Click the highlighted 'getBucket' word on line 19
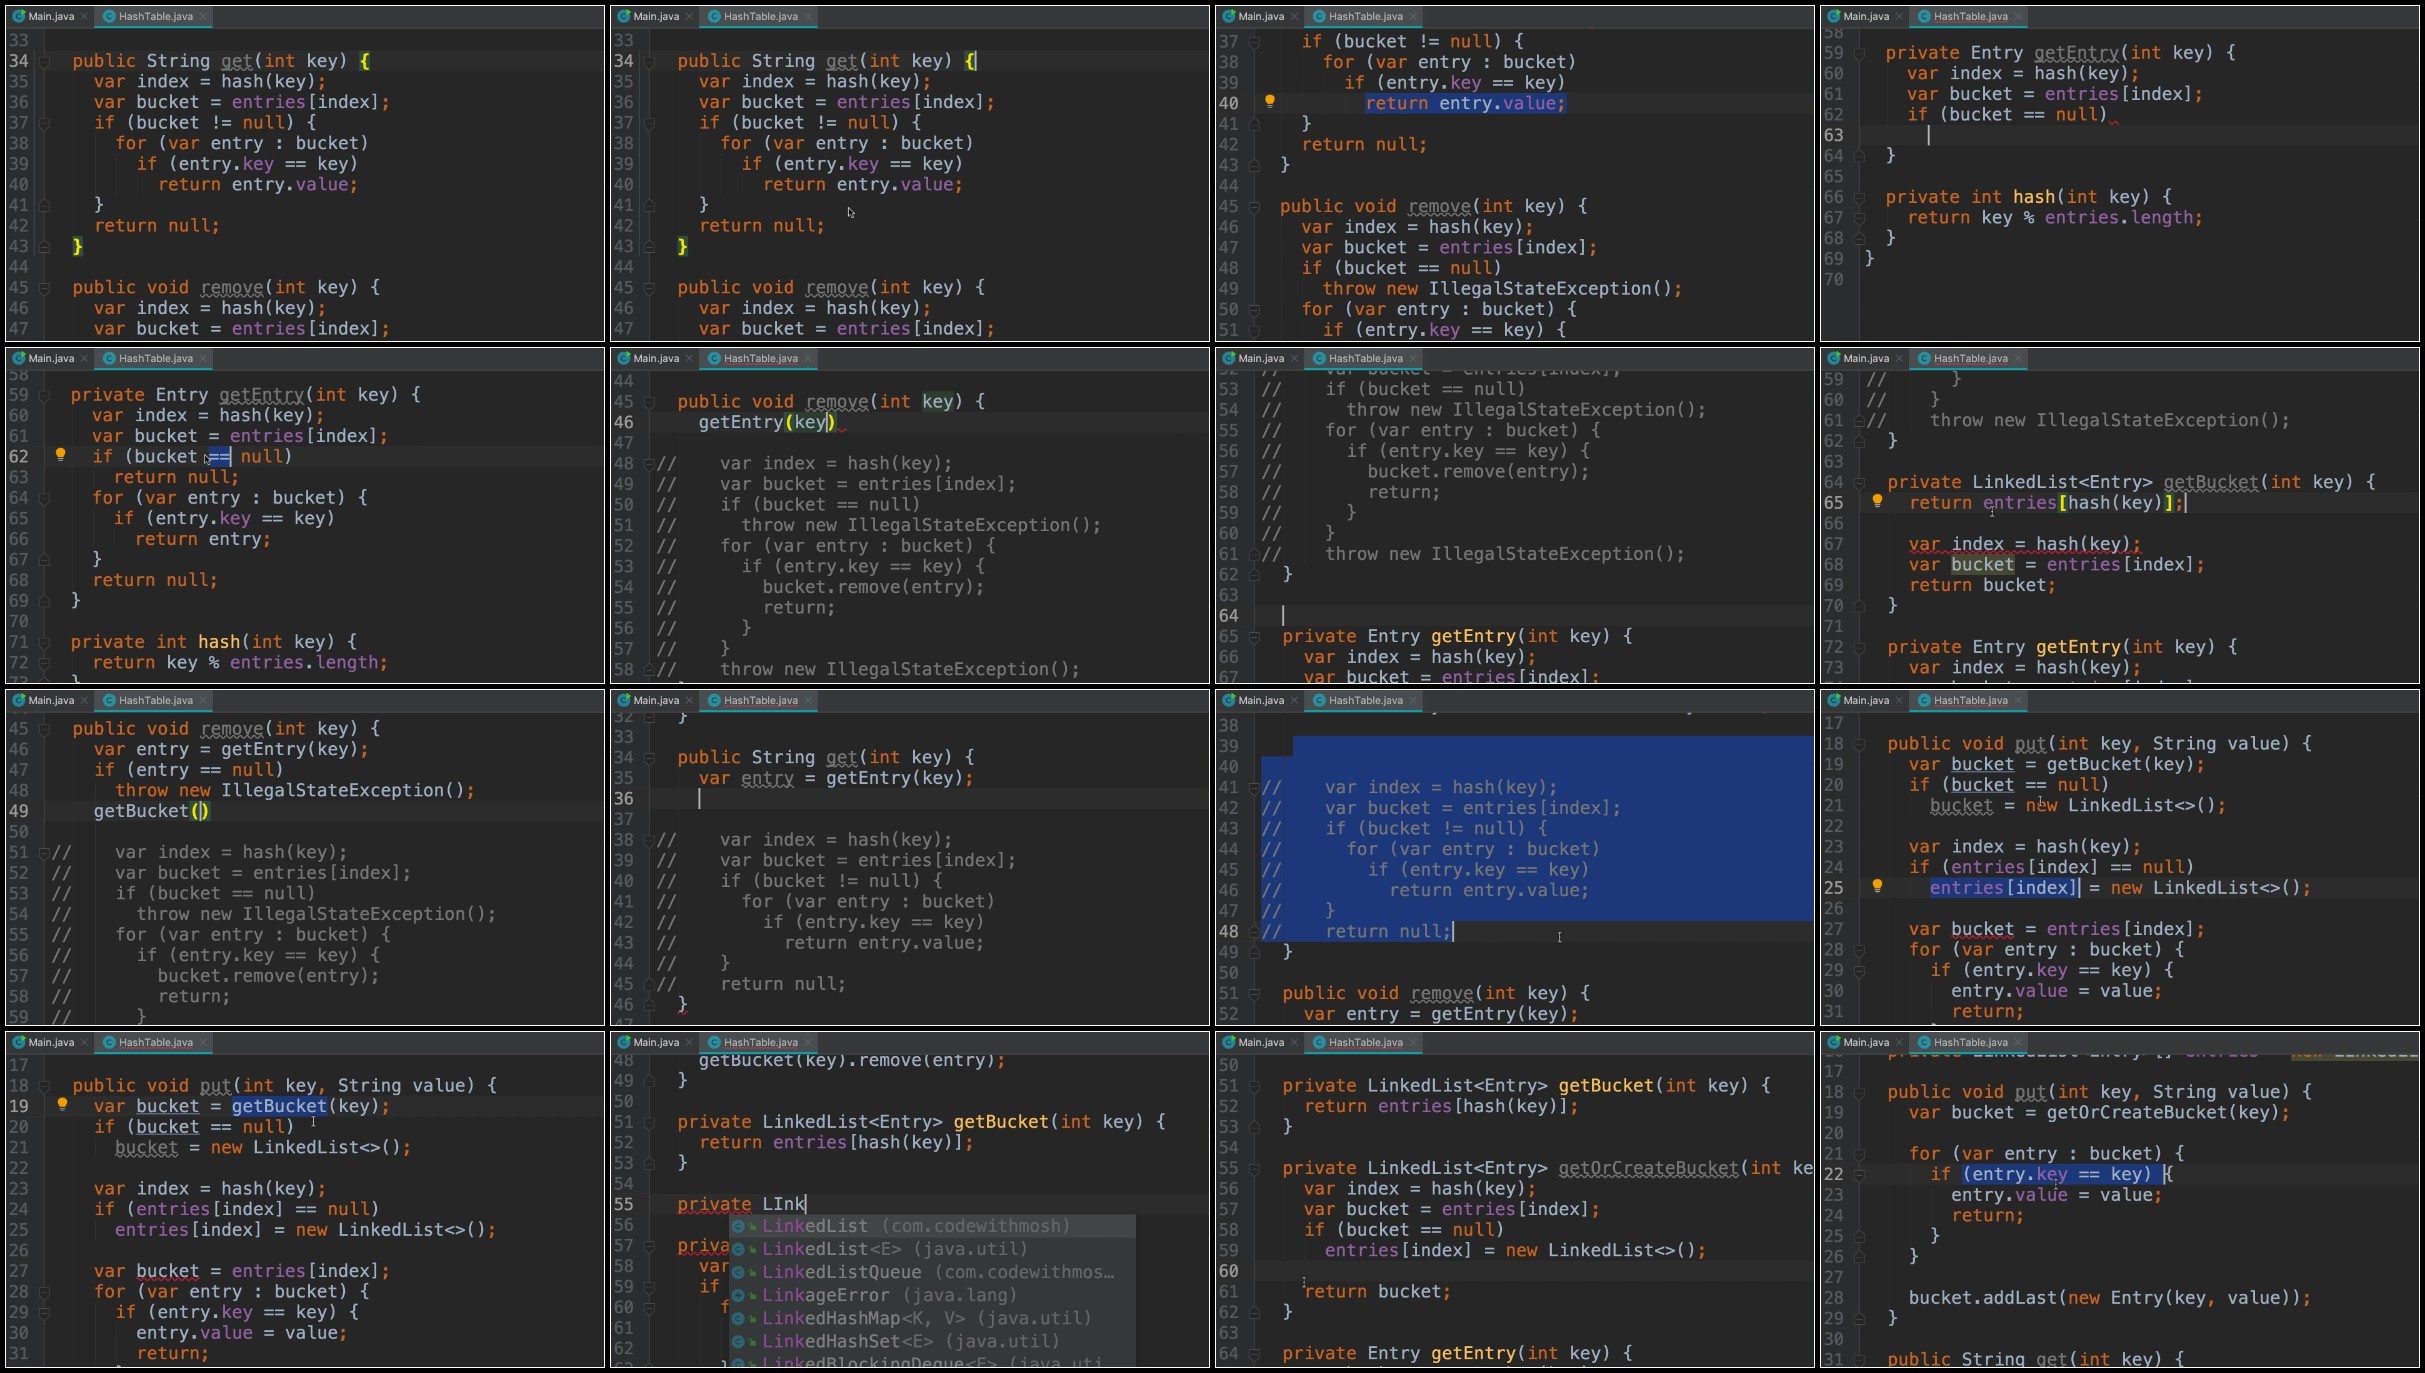The height and width of the screenshot is (1373, 2425). click(x=279, y=1106)
